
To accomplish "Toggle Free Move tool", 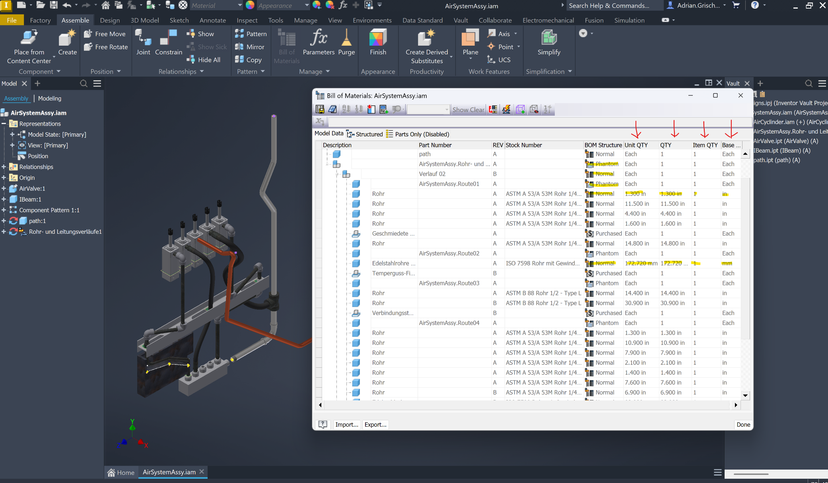I will point(105,34).
